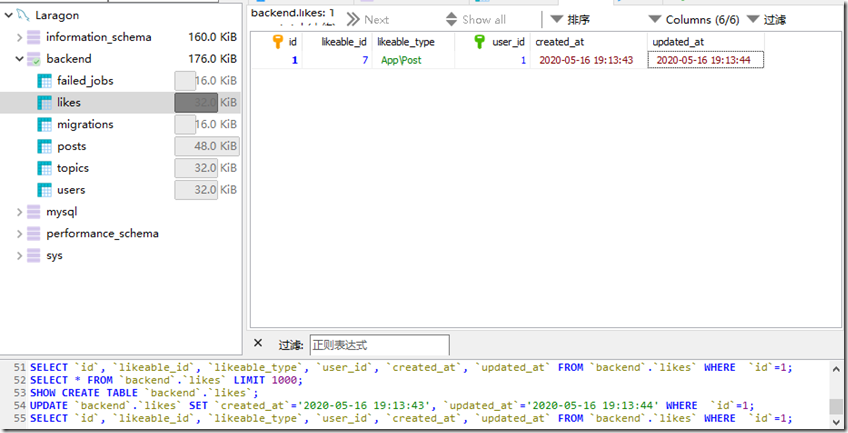Click Show all rows button
This screenshot has height=433, width=848.
coord(476,20)
